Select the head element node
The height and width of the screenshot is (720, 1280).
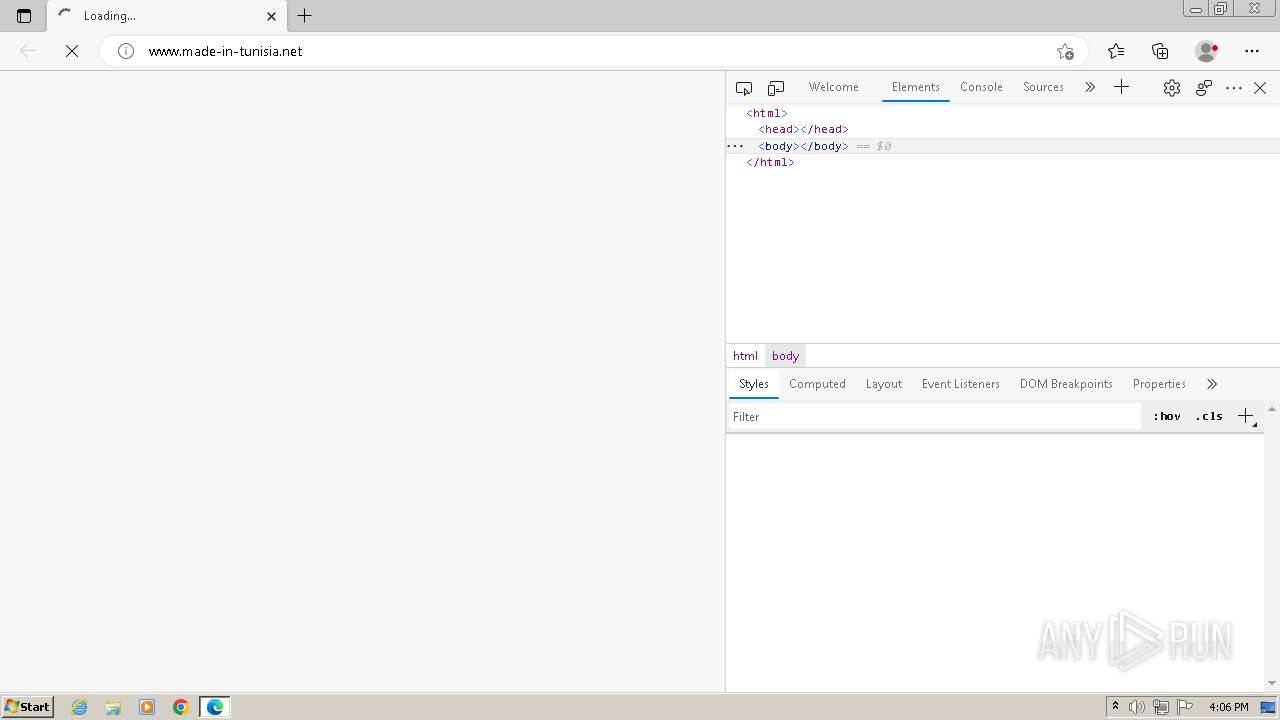point(803,129)
